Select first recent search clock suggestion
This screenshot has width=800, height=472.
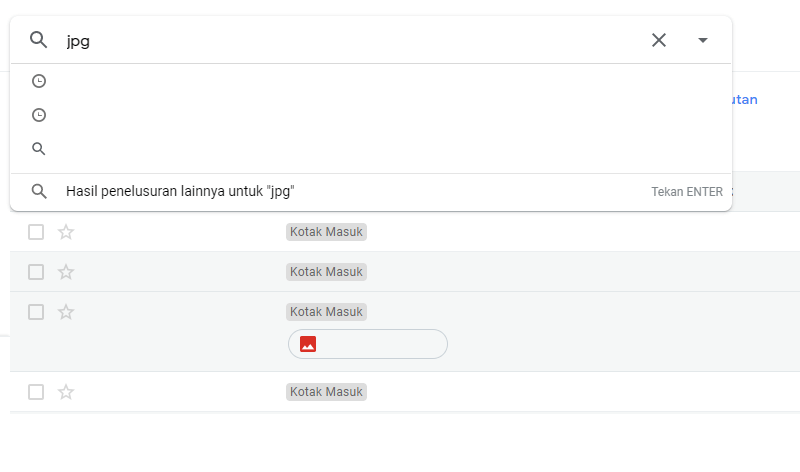tap(371, 81)
